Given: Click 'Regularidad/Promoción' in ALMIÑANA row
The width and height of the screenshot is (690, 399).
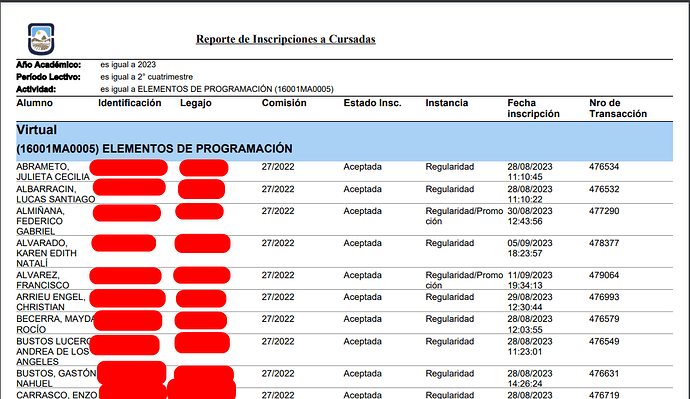Looking at the screenshot, I should click(x=464, y=216).
